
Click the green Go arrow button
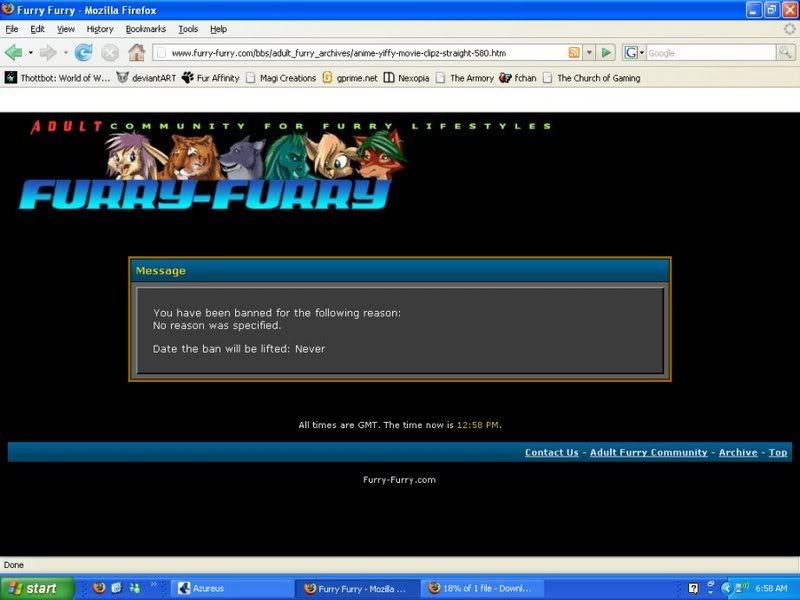click(x=606, y=53)
